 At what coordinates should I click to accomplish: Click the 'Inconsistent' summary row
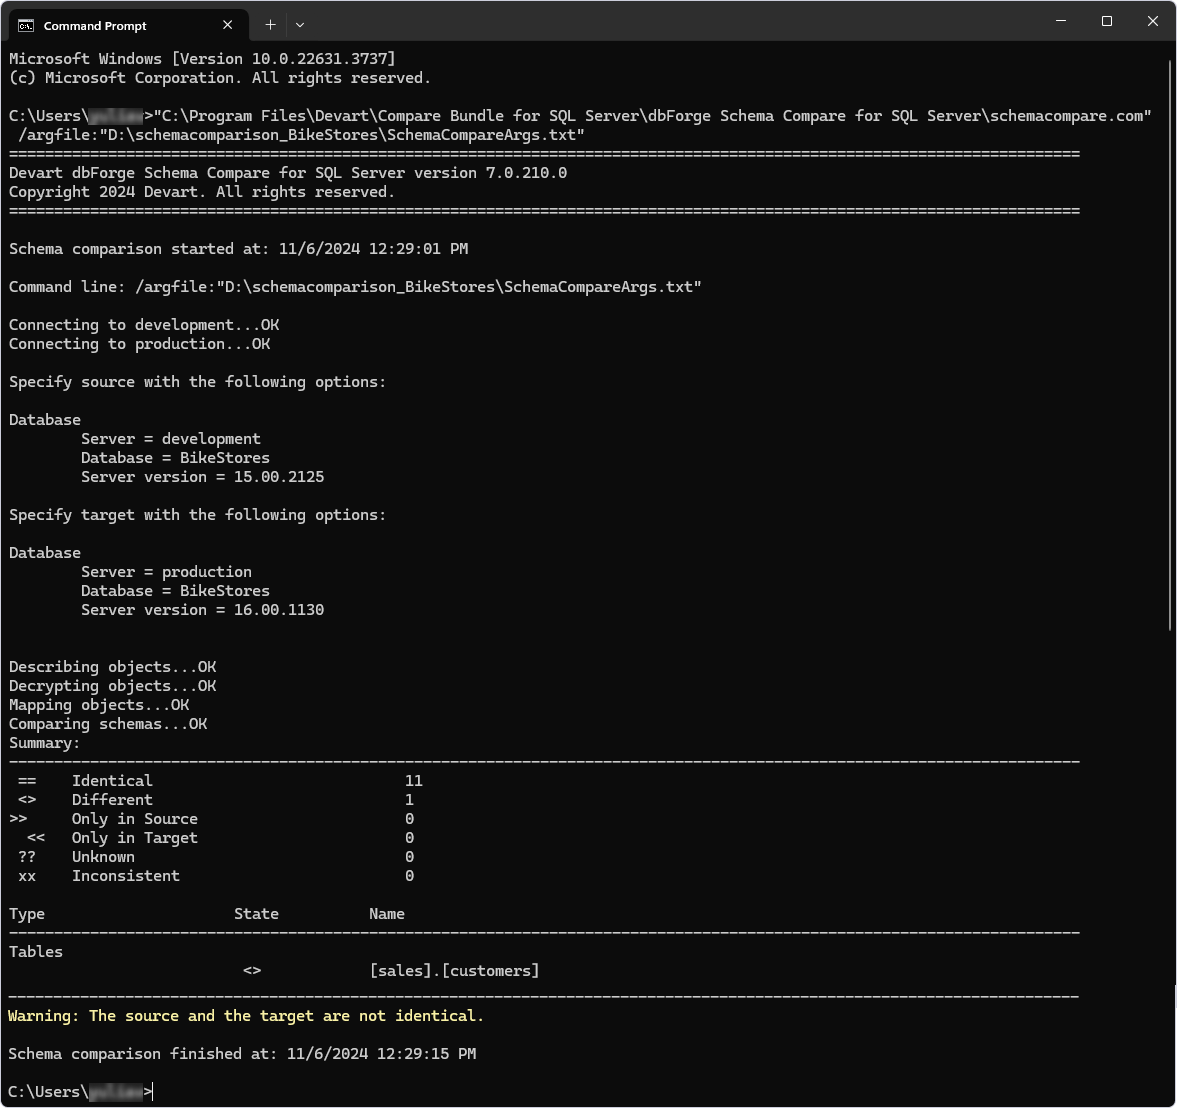(215, 876)
